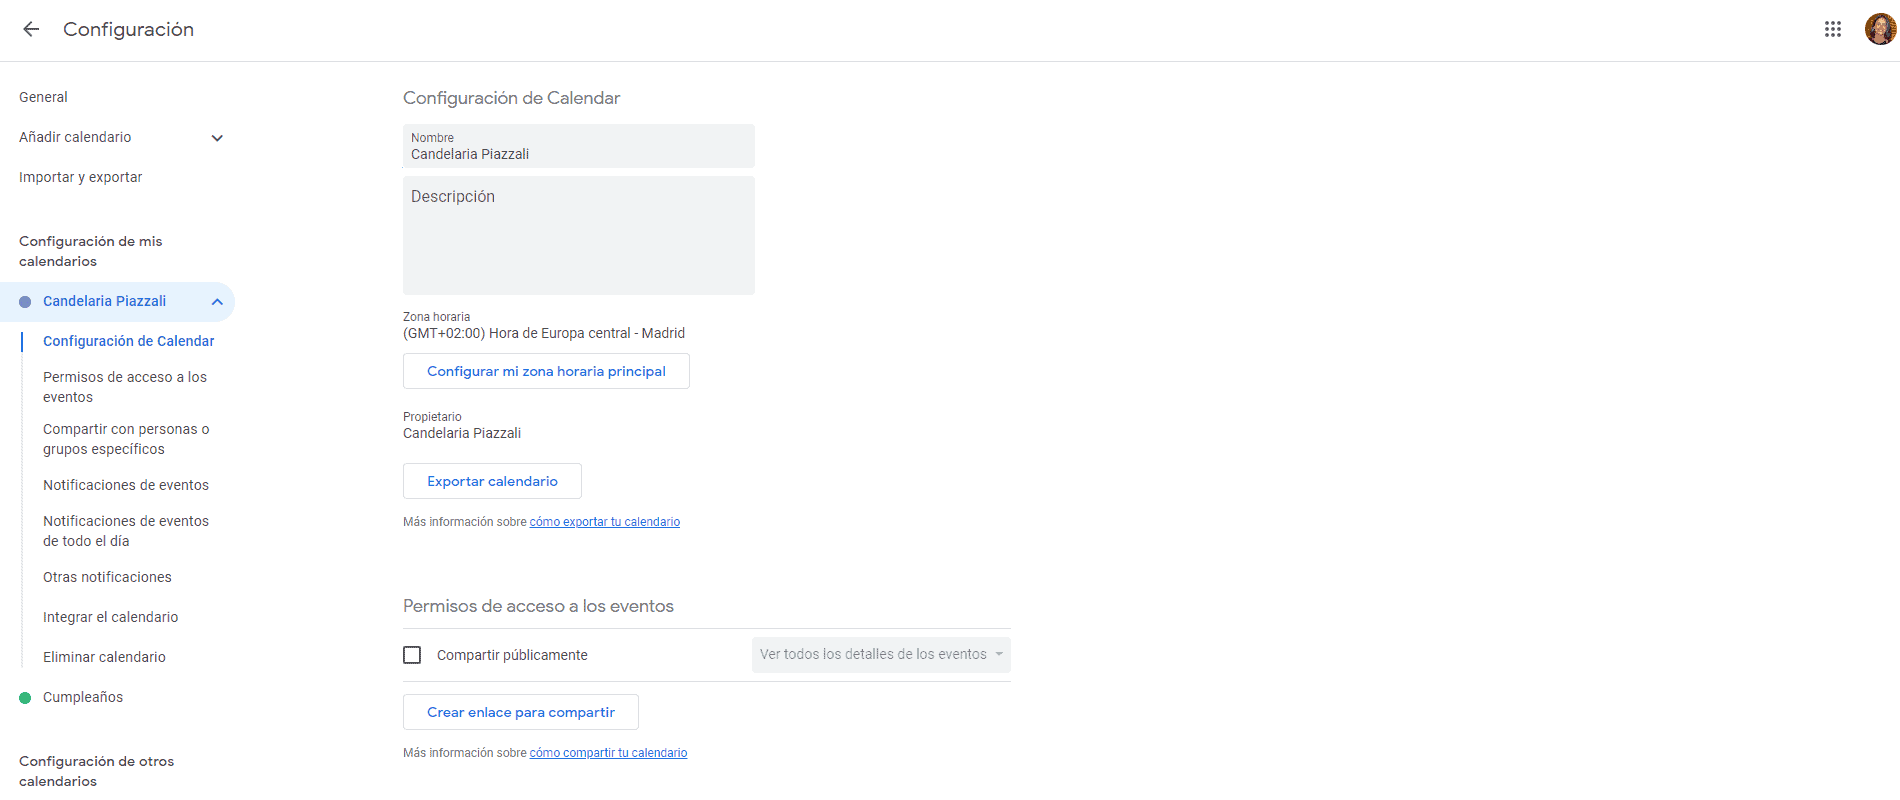1900x800 pixels.
Task: Click the Exportar calendario button
Action: (x=492, y=481)
